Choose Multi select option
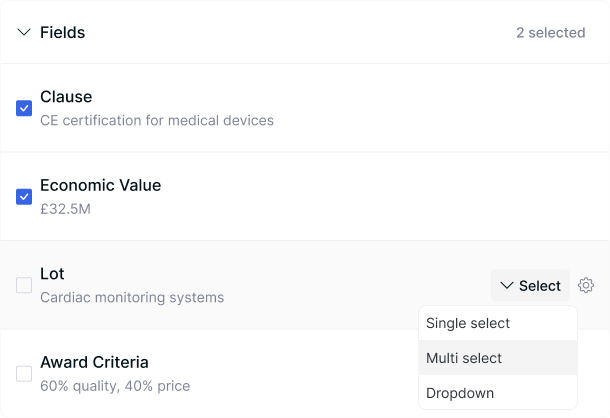The image size is (610, 418). pos(498,358)
